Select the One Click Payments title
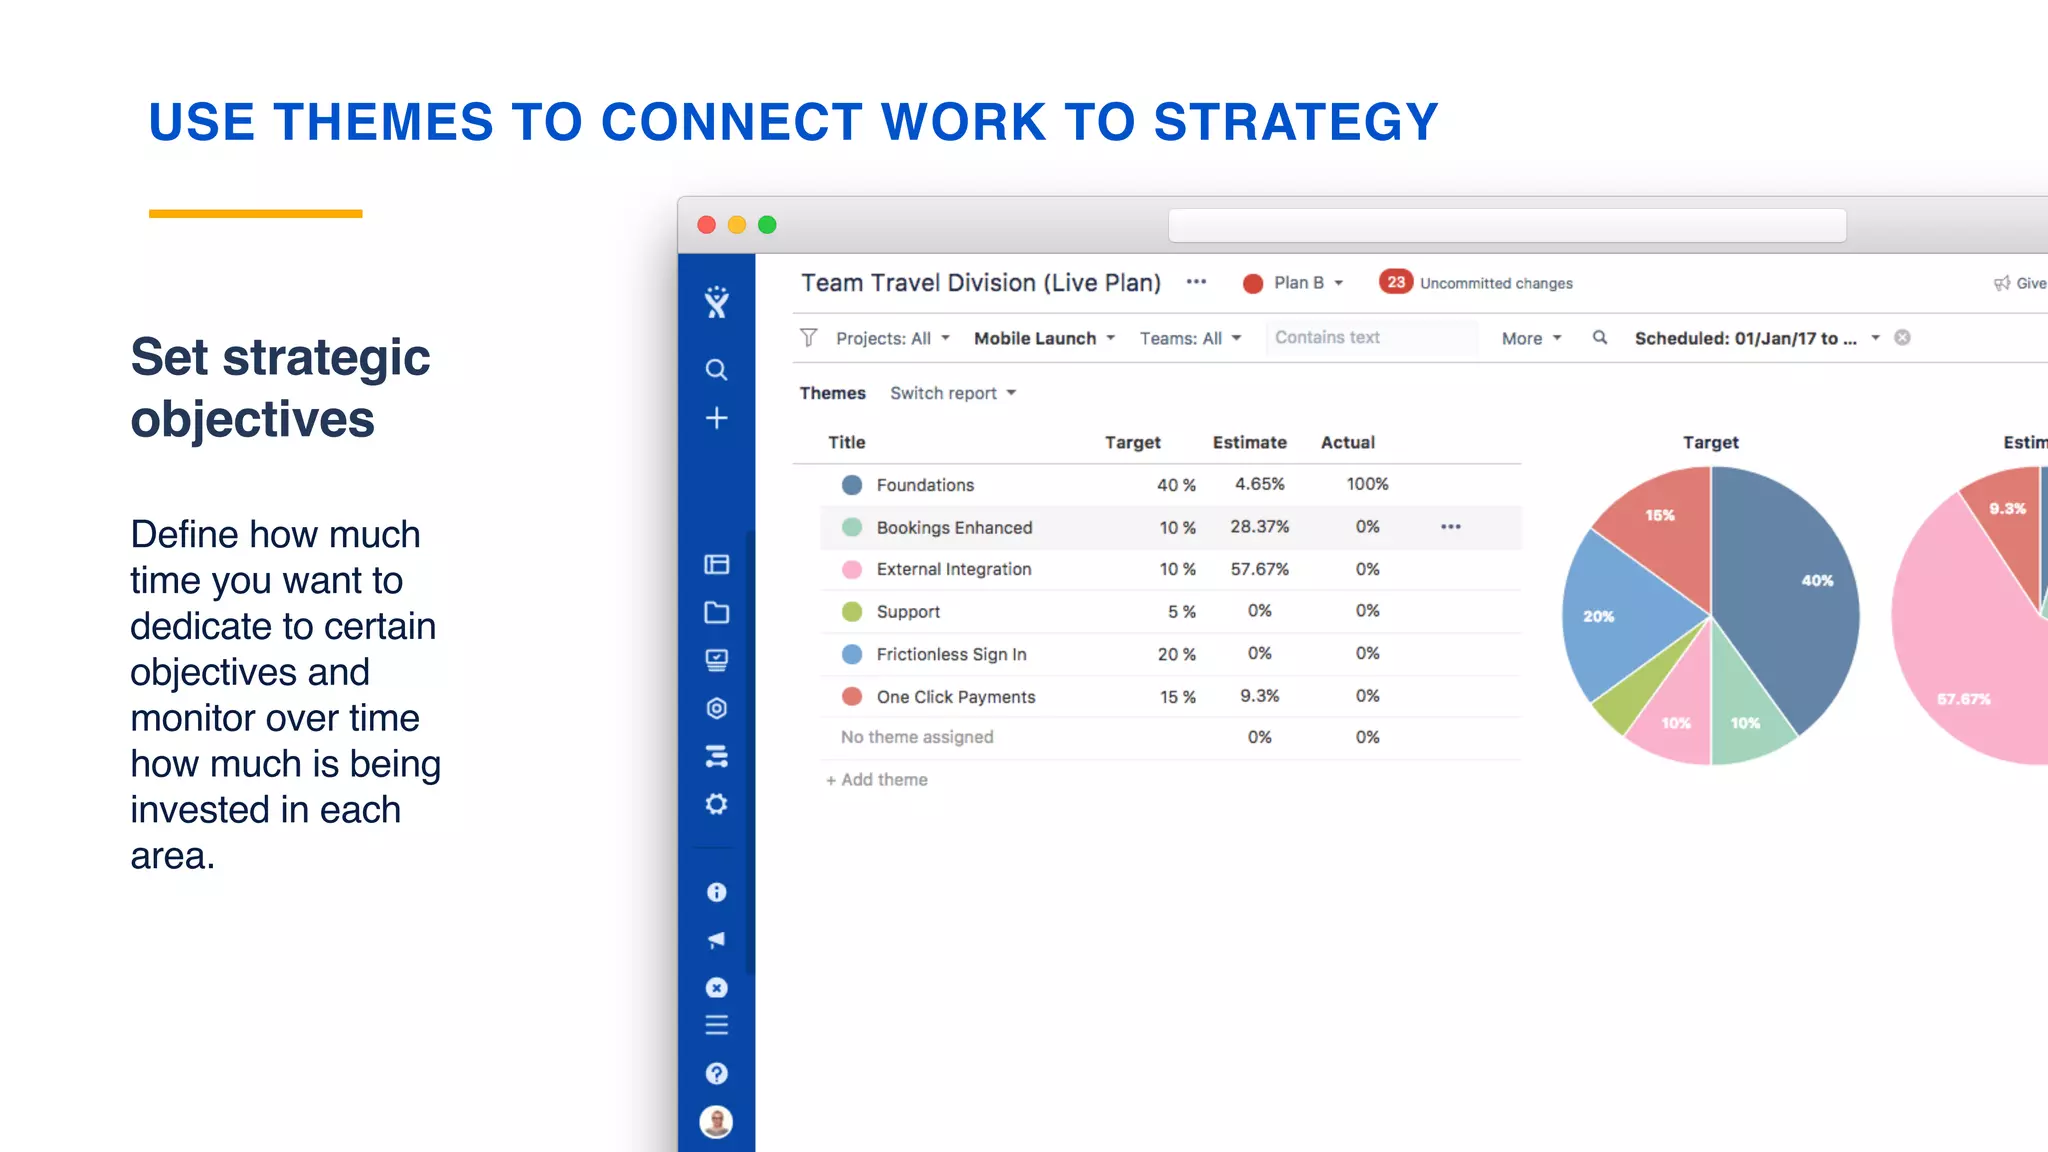 (956, 697)
